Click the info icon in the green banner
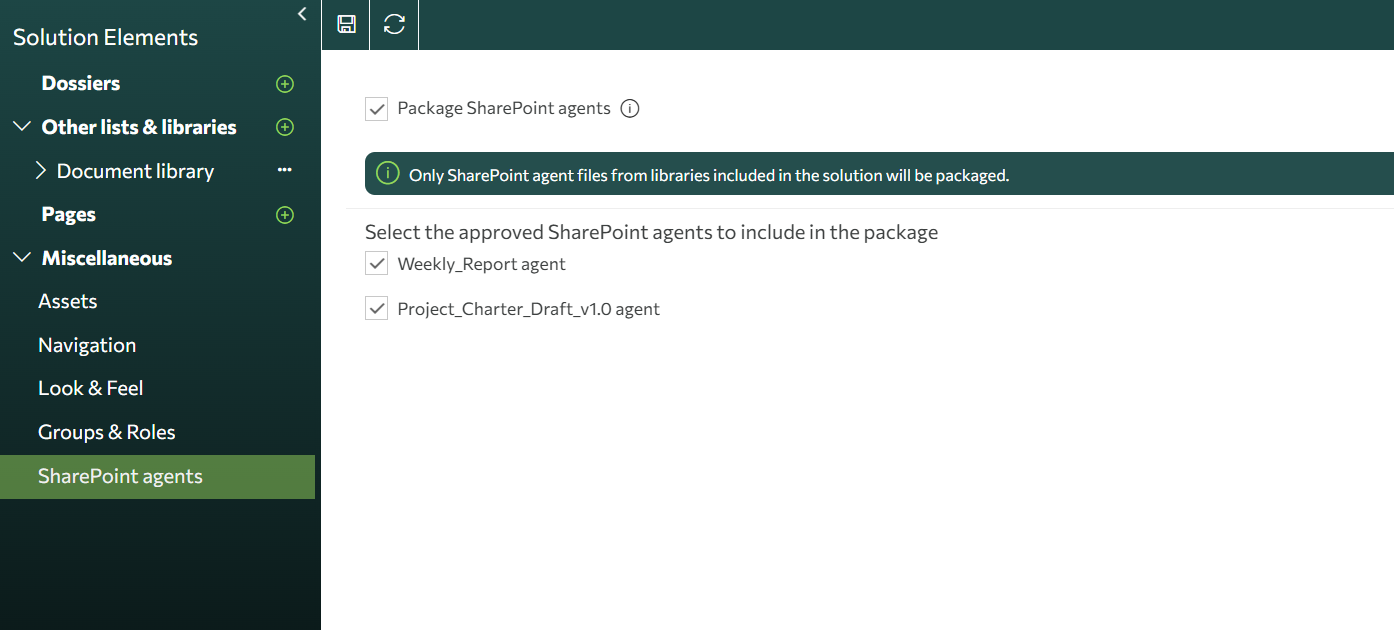 click(387, 173)
